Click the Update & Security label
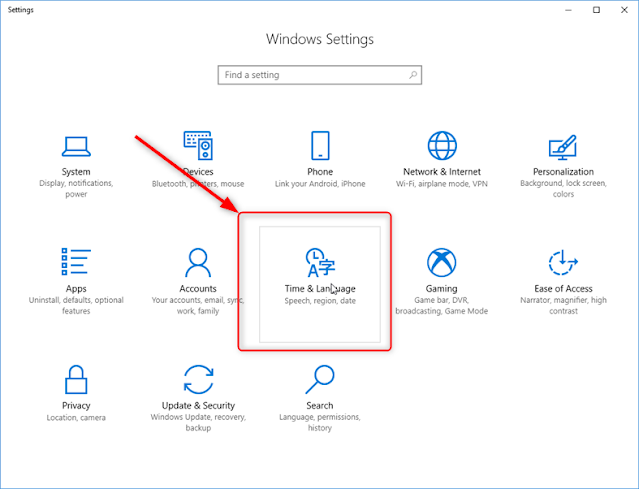 [x=198, y=405]
